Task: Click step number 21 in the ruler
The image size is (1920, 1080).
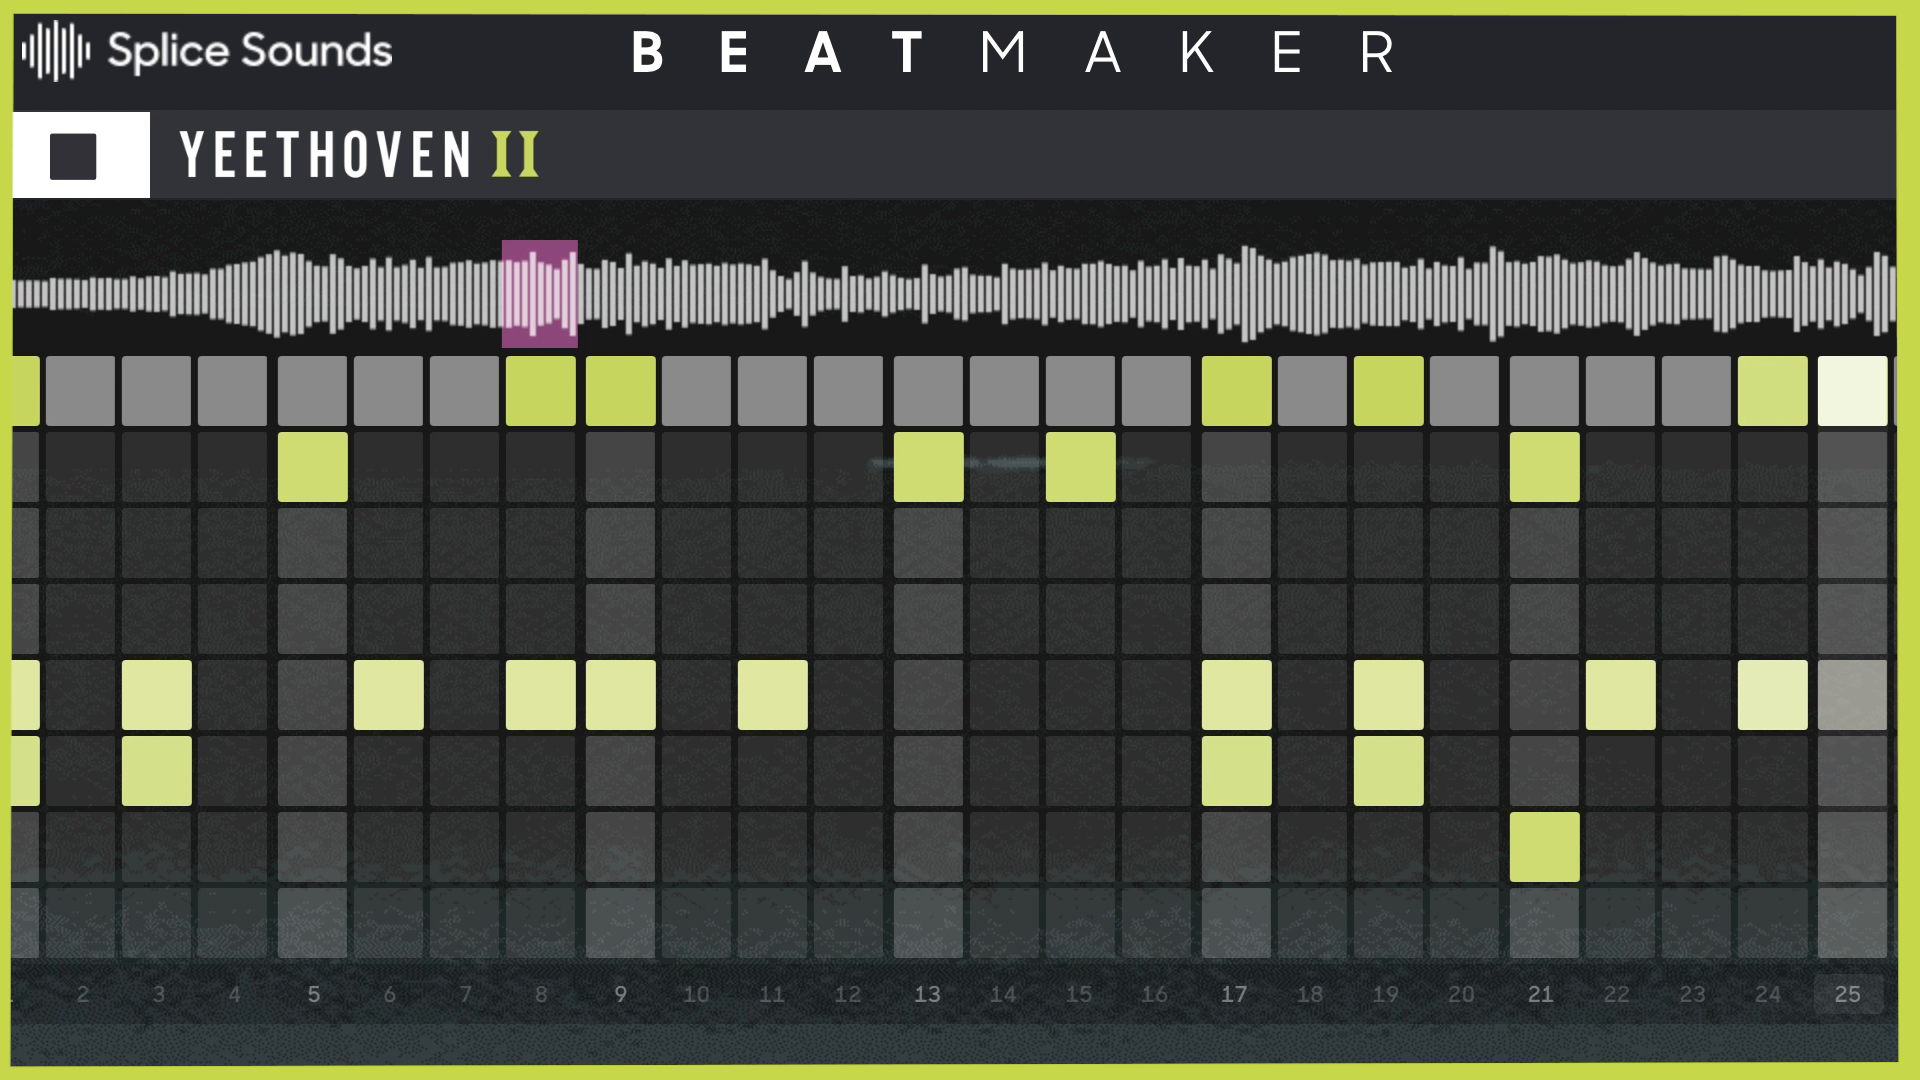Action: point(1541,994)
